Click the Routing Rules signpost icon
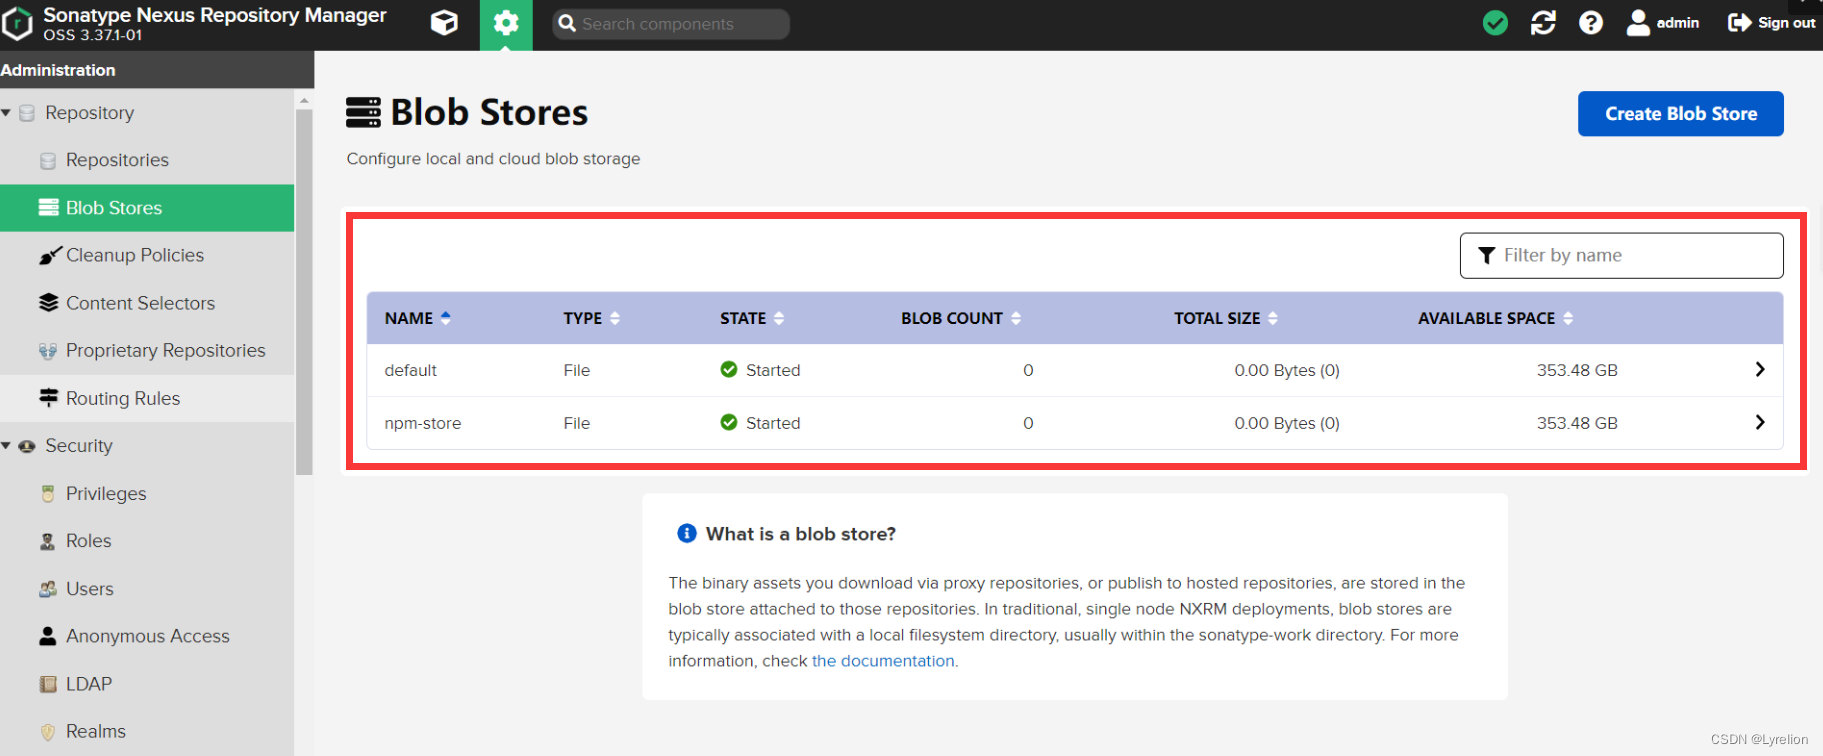Image resolution: width=1823 pixels, height=756 pixels. point(48,398)
